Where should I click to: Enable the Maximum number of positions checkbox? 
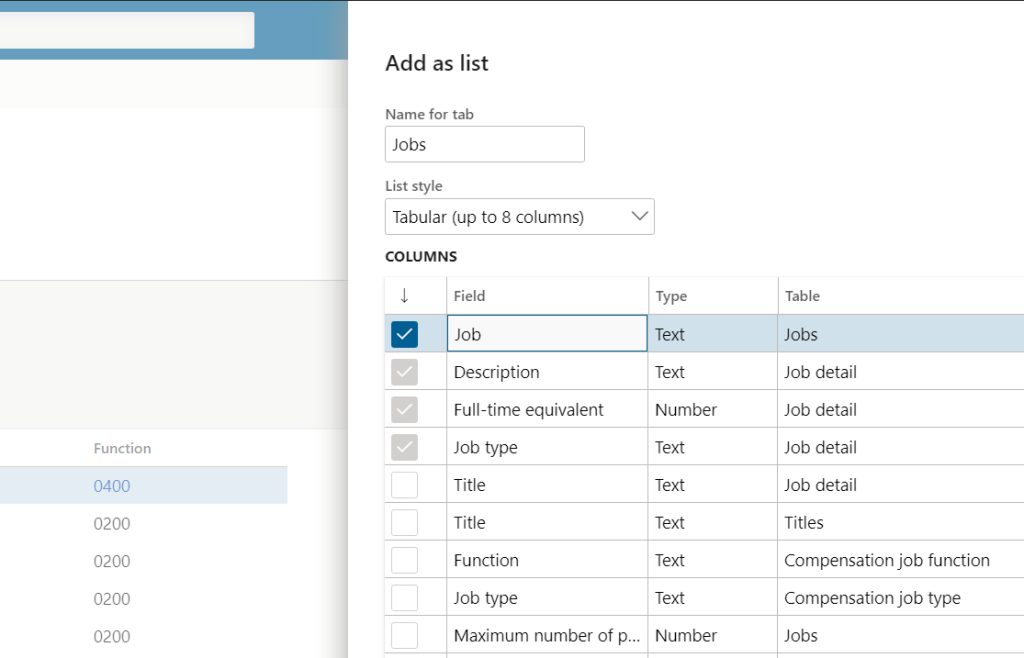pos(404,636)
